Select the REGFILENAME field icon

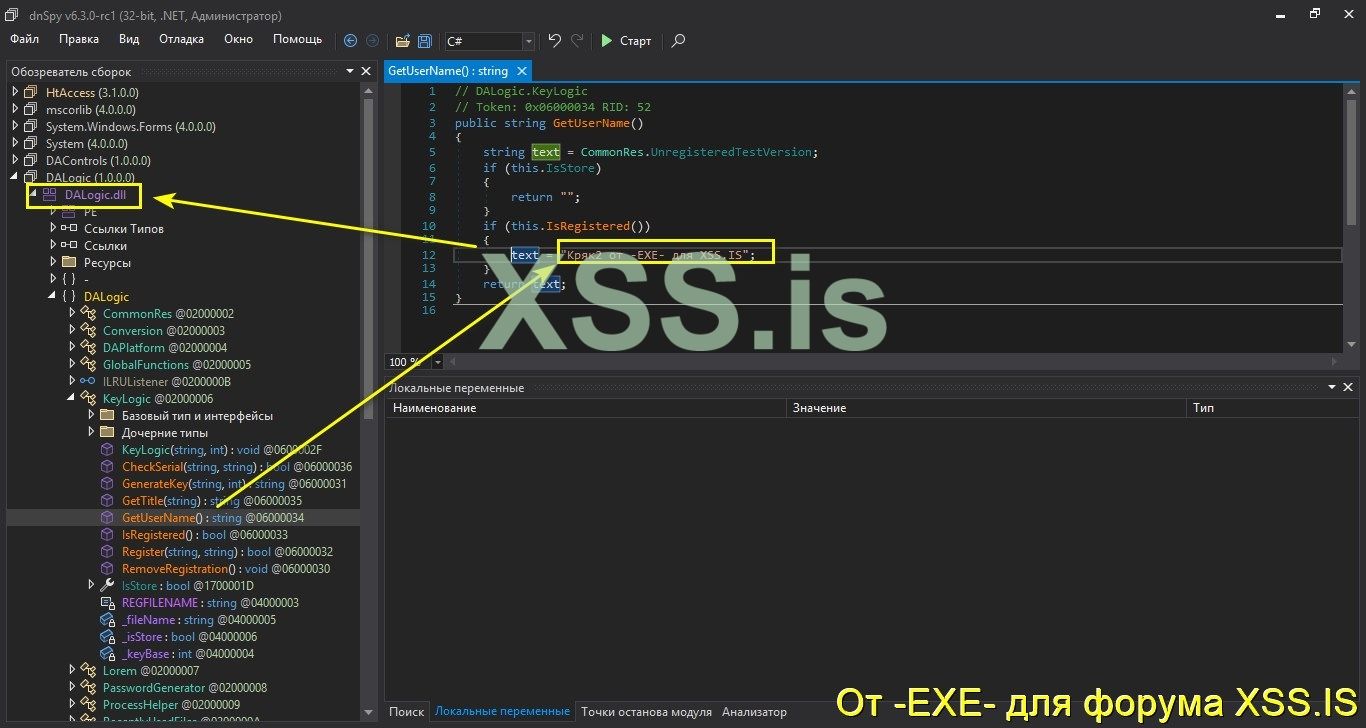[x=107, y=602]
